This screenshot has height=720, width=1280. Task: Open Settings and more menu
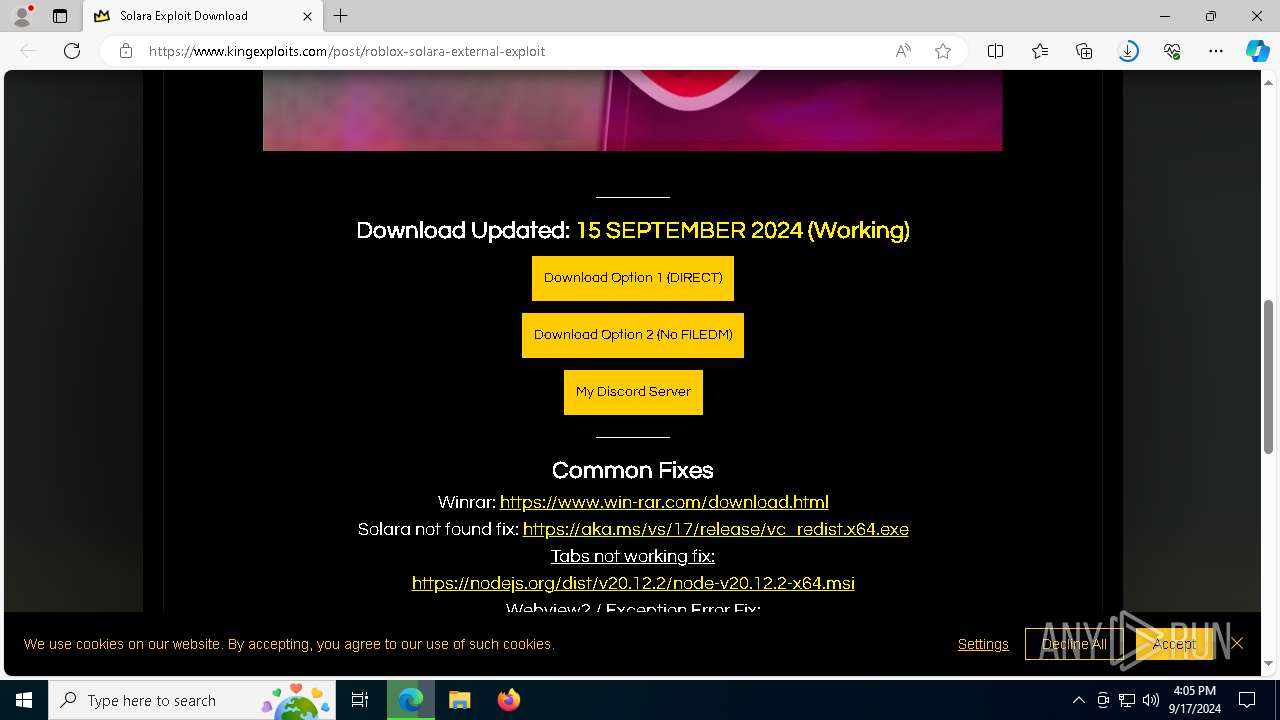pyautogui.click(x=1216, y=51)
